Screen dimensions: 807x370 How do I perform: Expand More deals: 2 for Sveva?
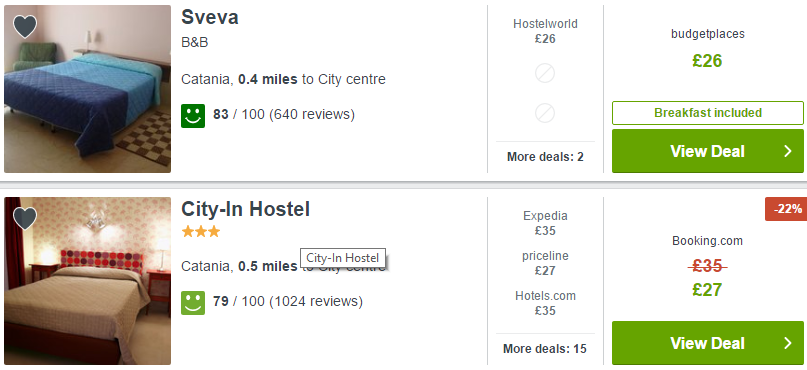pos(545,156)
